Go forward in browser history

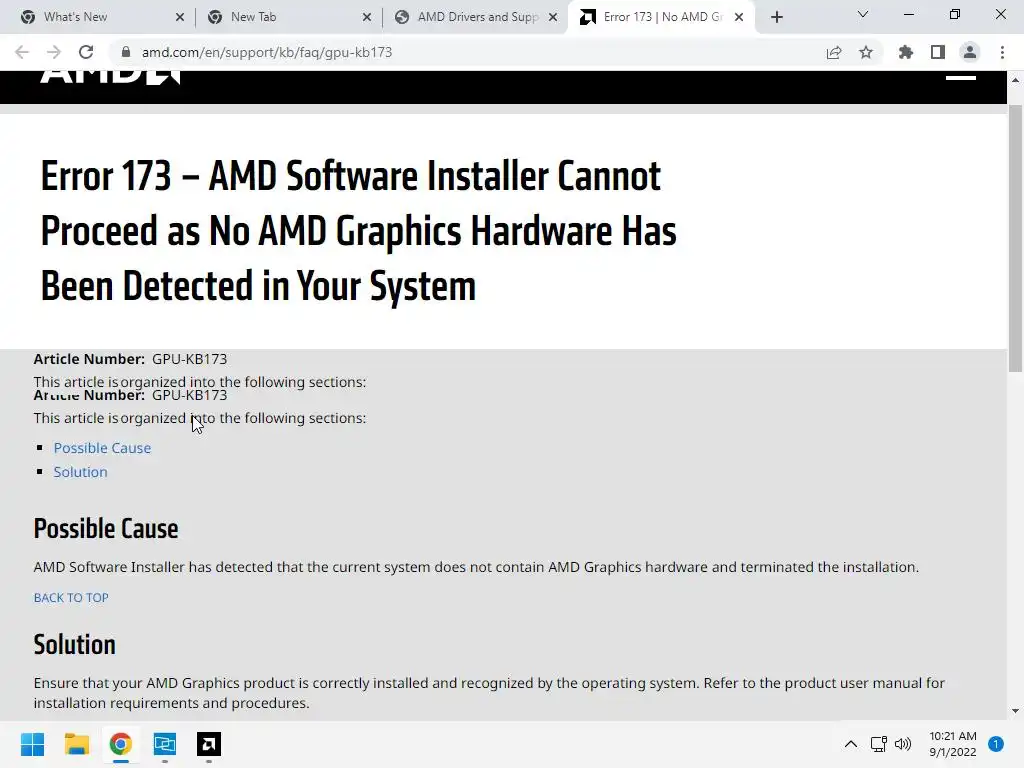pyautogui.click(x=54, y=52)
